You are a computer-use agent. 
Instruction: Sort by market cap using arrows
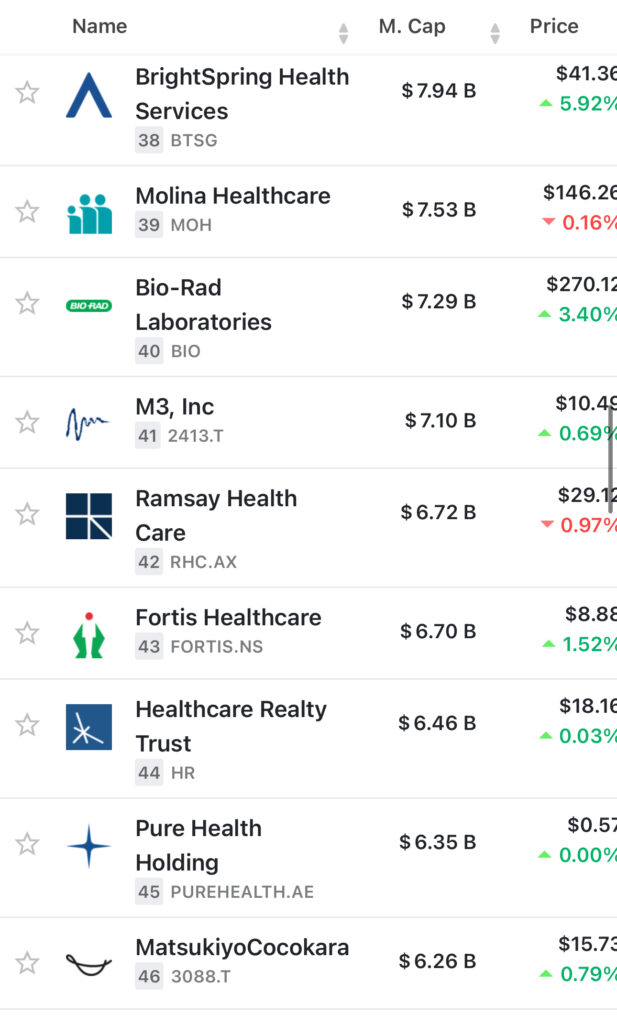pyautogui.click(x=495, y=33)
